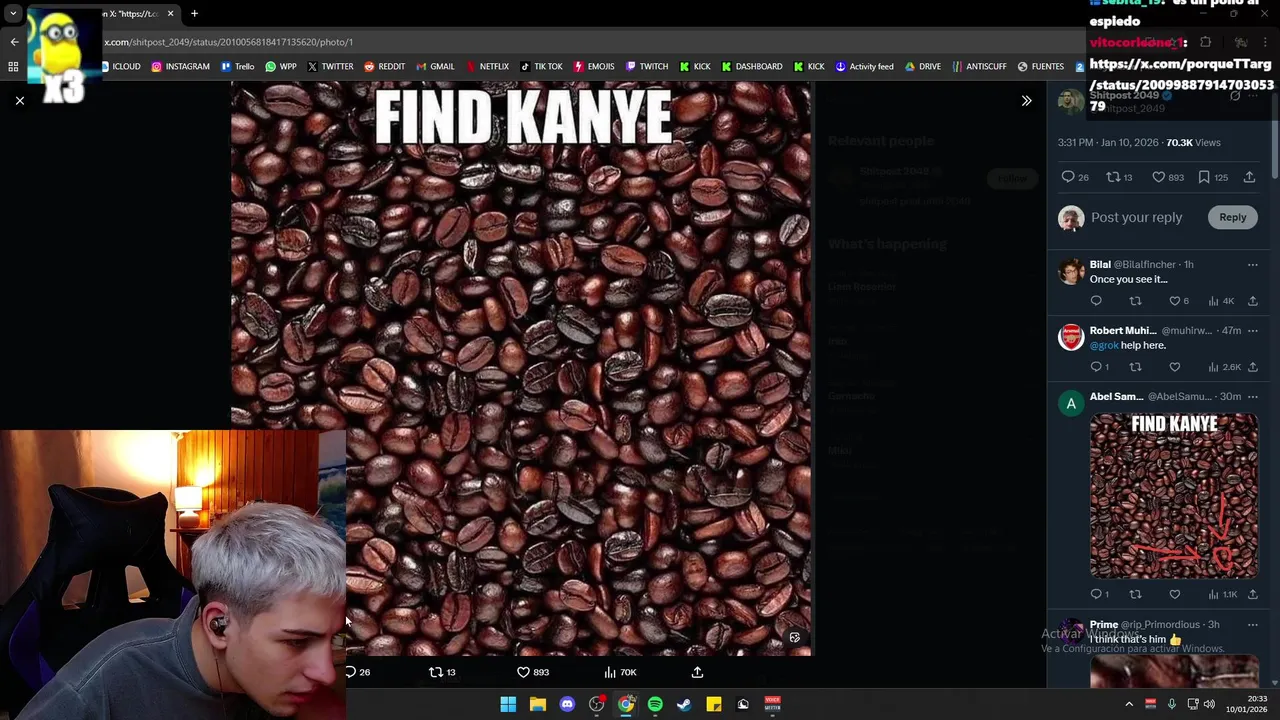This screenshot has width=1280, height=720.
Task: View analytics of Abel Sam's reply (1.1K)
Action: [1222, 594]
